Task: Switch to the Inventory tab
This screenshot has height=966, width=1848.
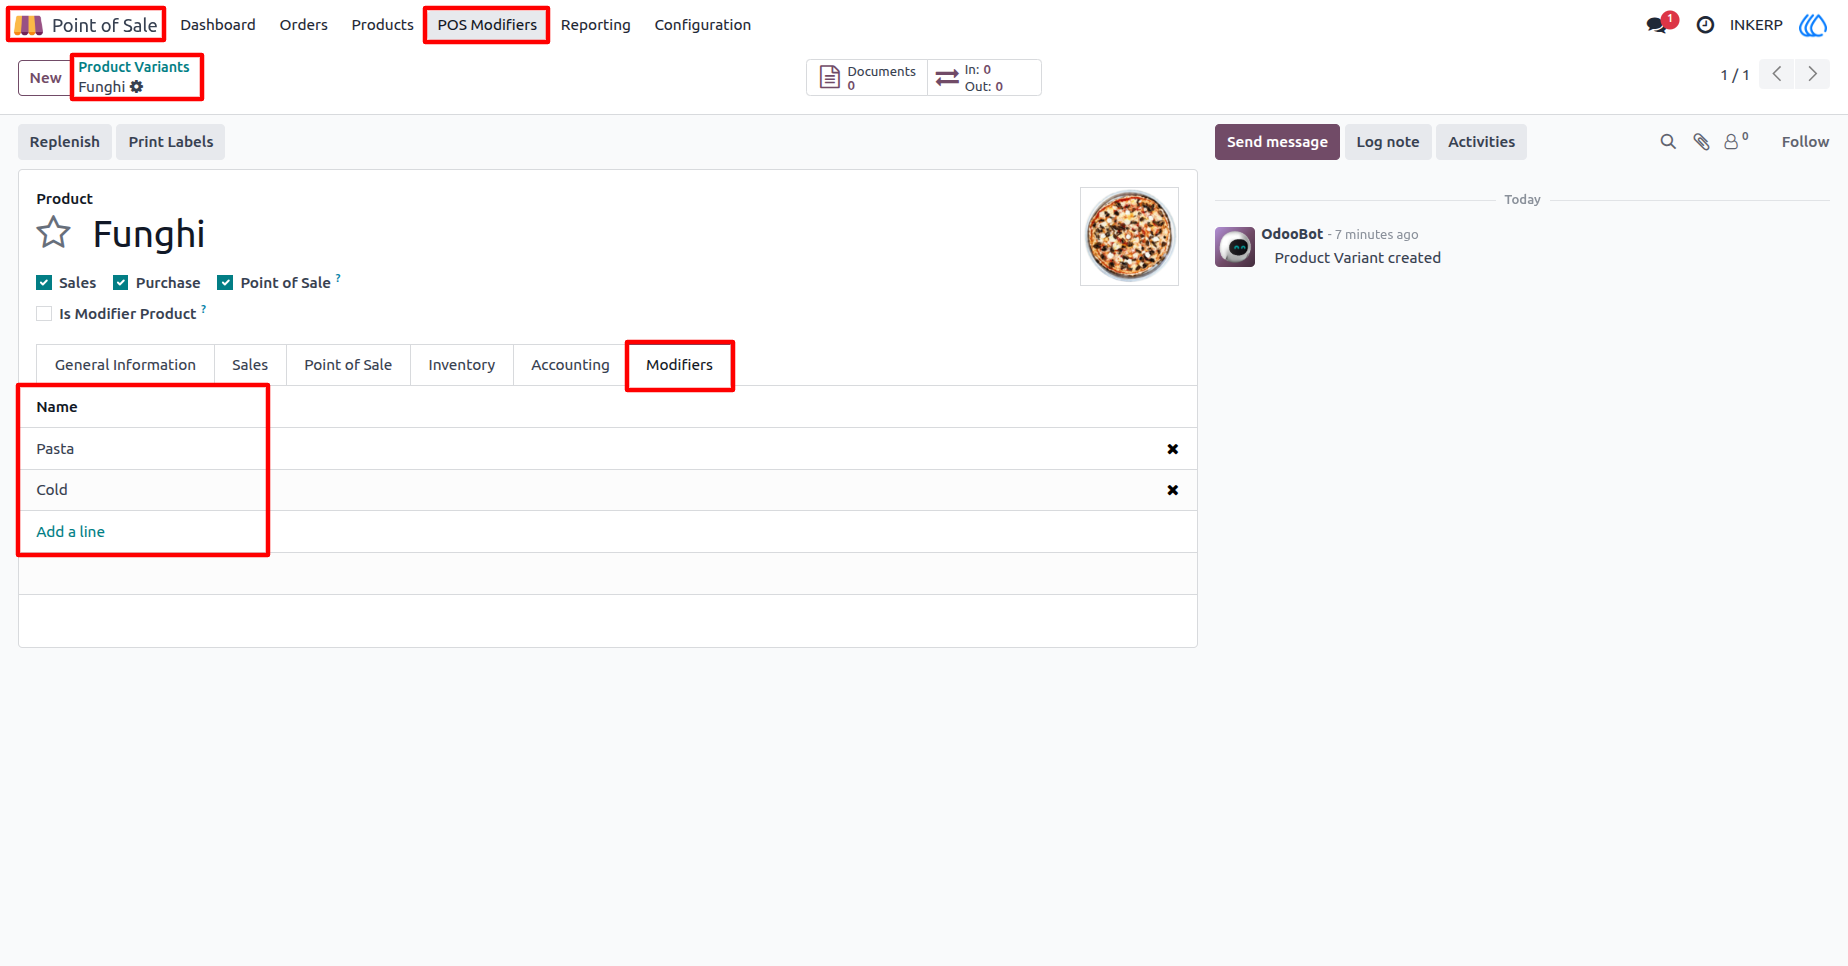Action: [462, 365]
